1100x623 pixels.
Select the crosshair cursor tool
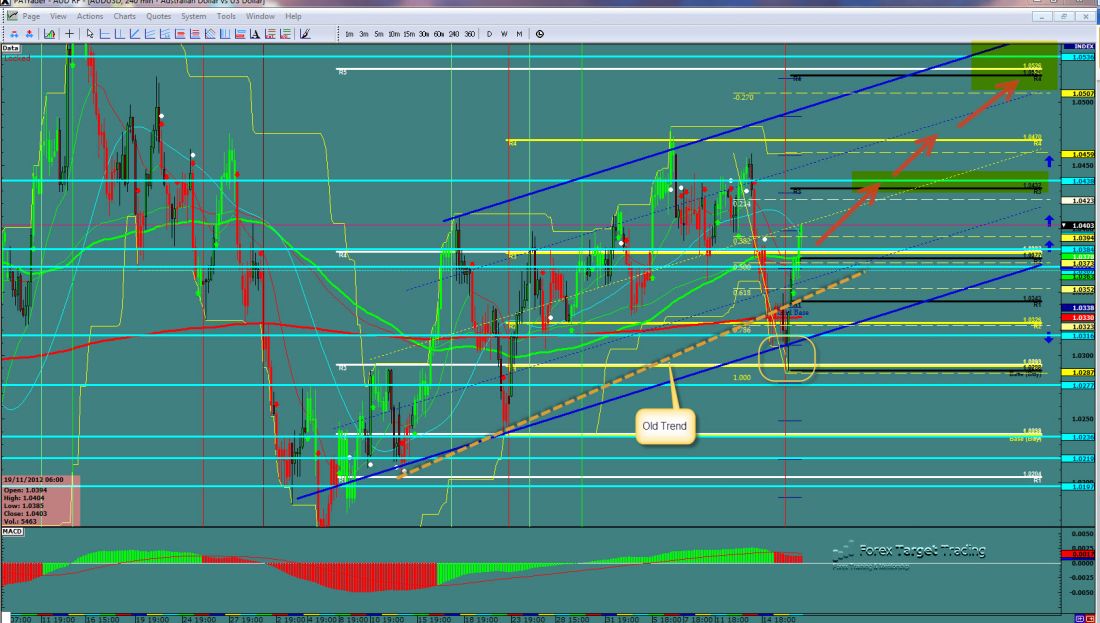coord(69,33)
